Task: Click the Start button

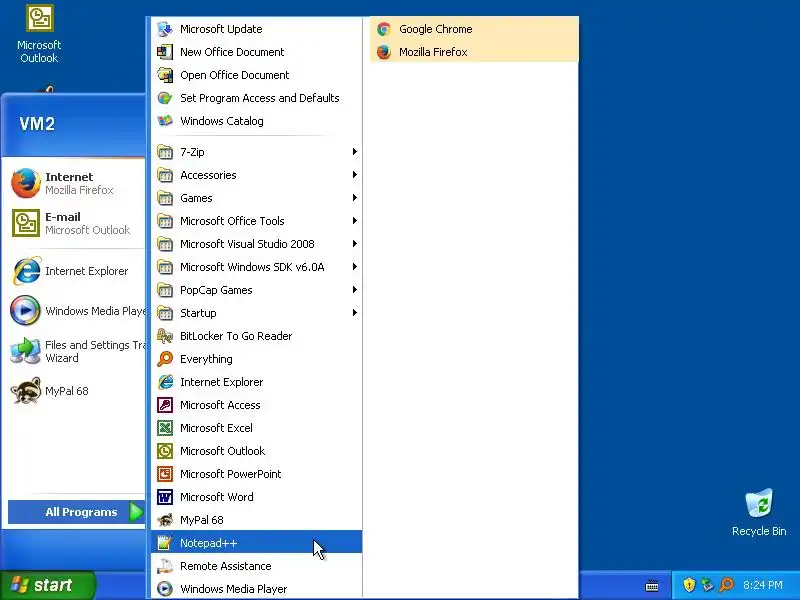Action: [x=48, y=585]
